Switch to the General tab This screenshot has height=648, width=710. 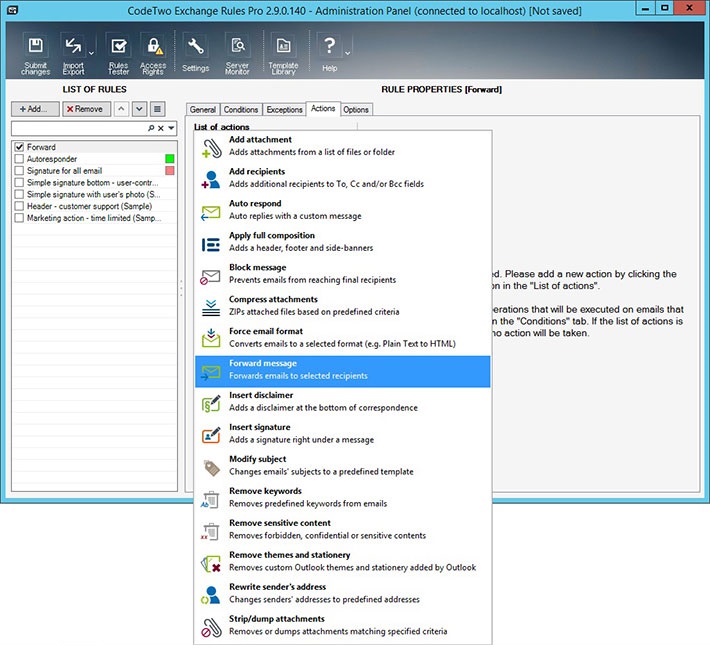202,110
